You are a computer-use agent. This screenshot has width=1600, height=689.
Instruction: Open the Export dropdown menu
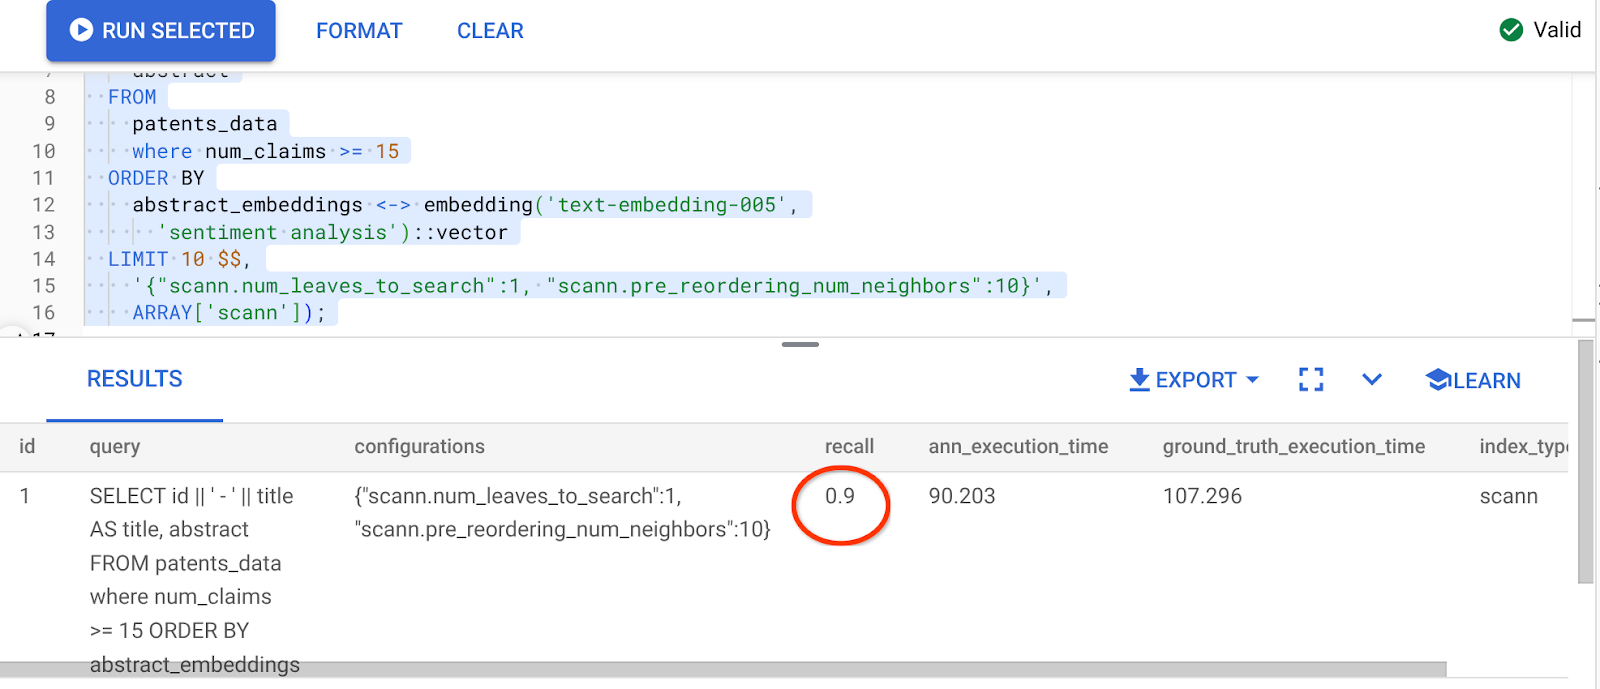pyautogui.click(x=1253, y=380)
